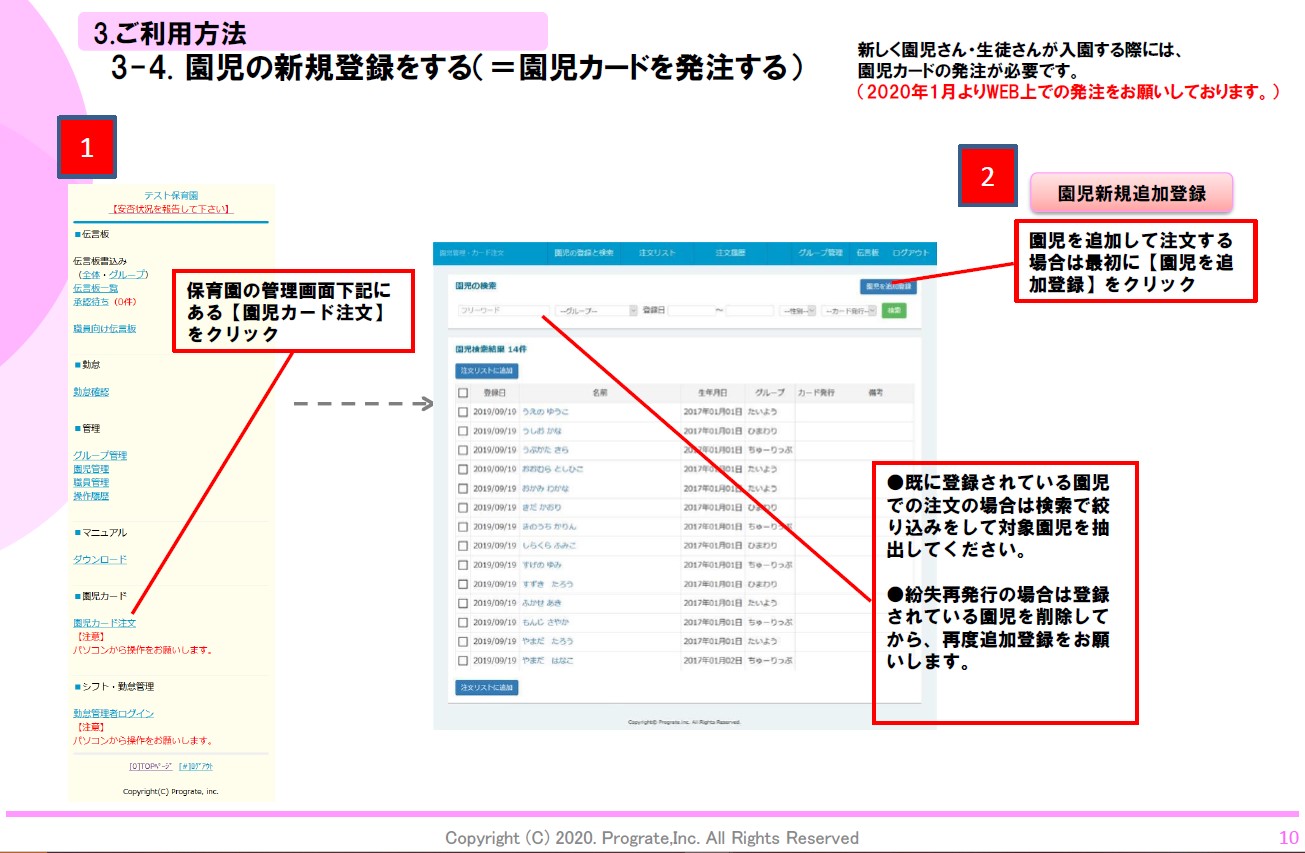Open the グループ管理 sidebar link
The image size is (1305, 853).
(x=100, y=456)
